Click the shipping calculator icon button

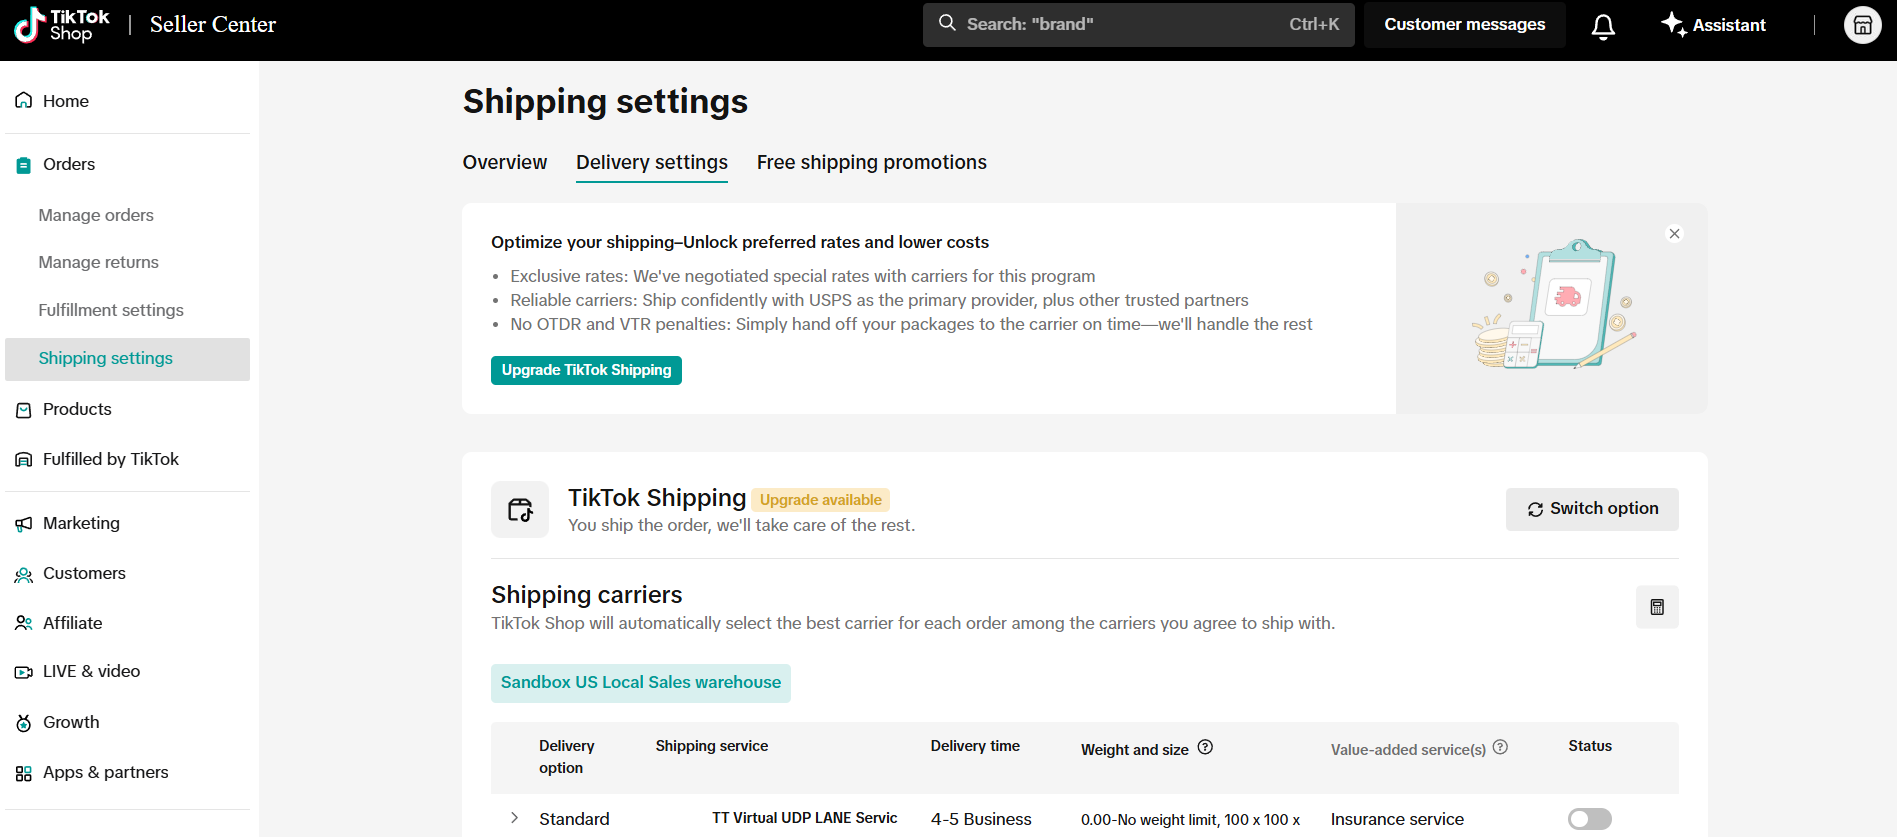[1657, 607]
